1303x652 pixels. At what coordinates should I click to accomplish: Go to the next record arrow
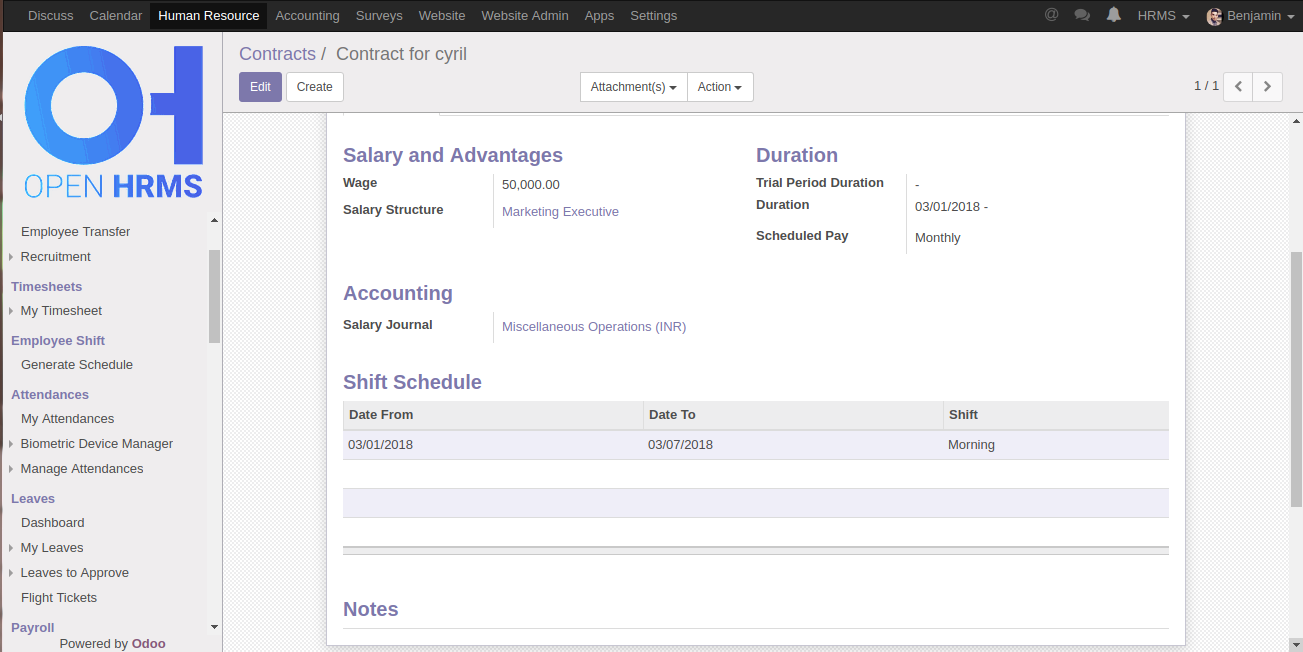[1267, 87]
